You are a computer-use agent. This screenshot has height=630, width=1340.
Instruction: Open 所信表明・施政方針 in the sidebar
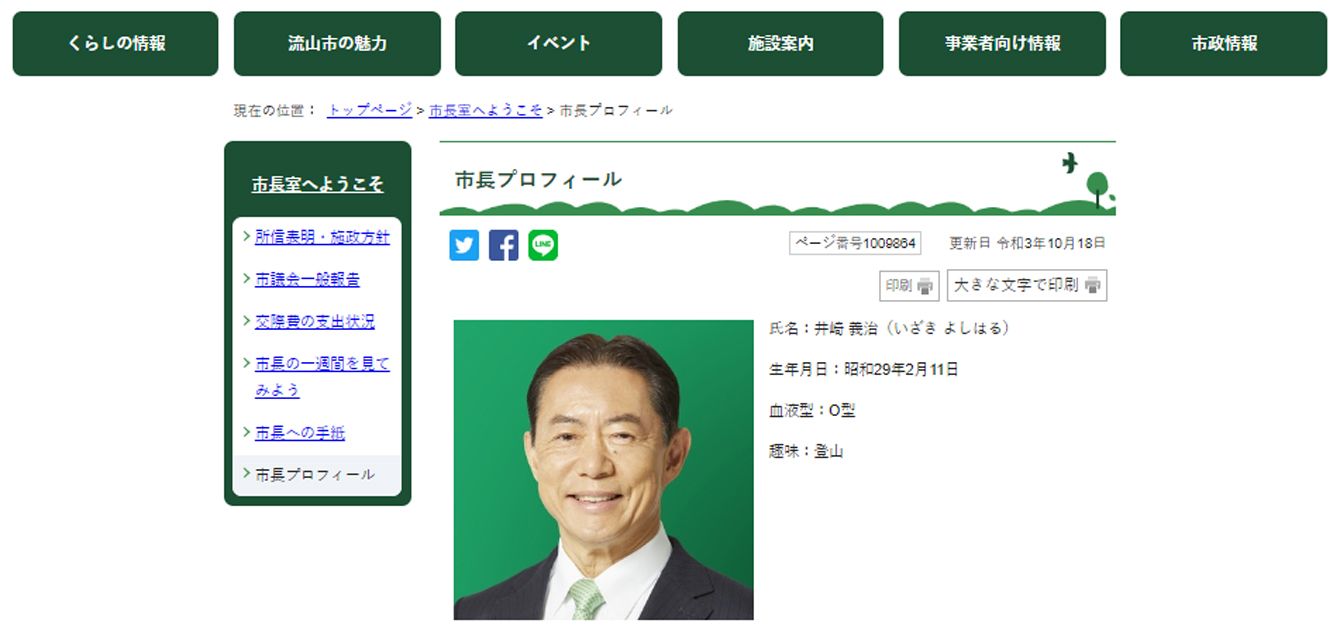point(322,238)
